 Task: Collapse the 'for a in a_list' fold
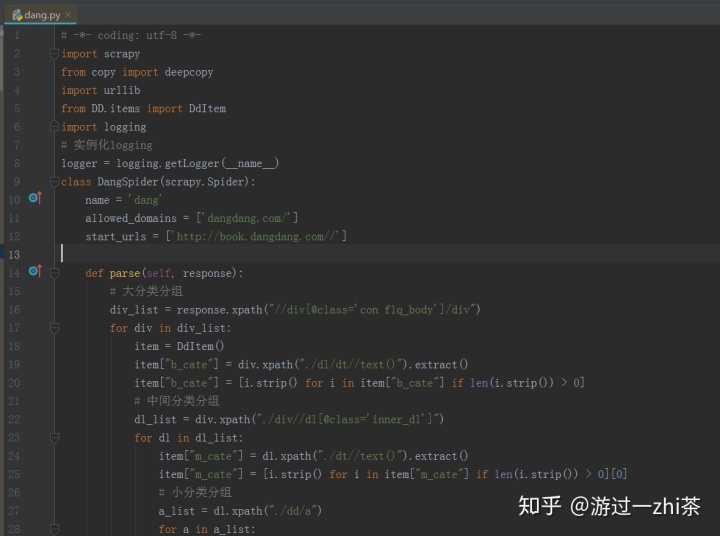[54, 529]
